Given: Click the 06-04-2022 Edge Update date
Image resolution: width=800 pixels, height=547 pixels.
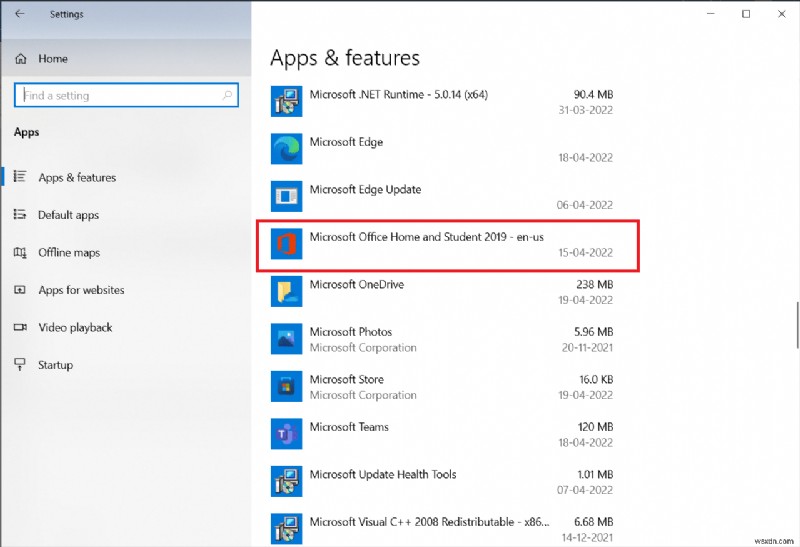Looking at the screenshot, I should (x=585, y=205).
